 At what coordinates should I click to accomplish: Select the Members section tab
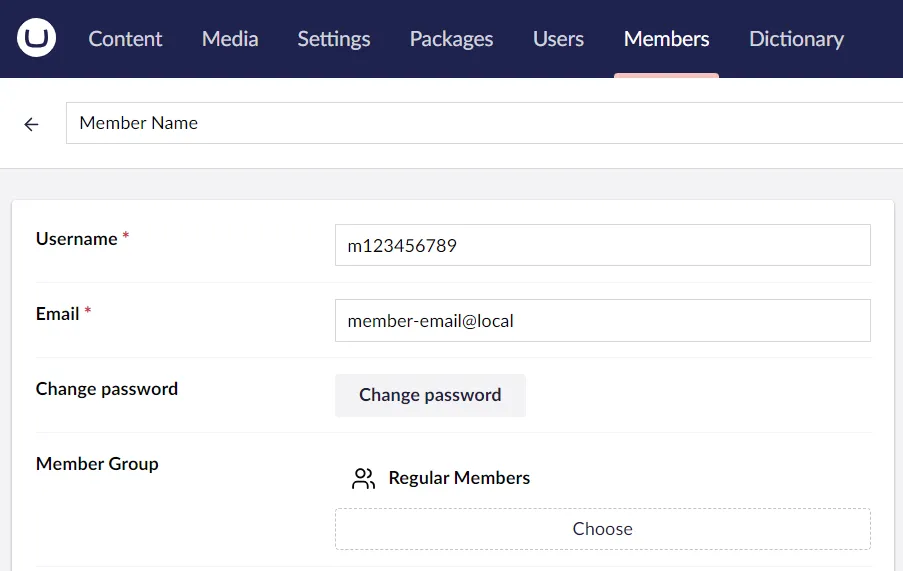(x=666, y=39)
